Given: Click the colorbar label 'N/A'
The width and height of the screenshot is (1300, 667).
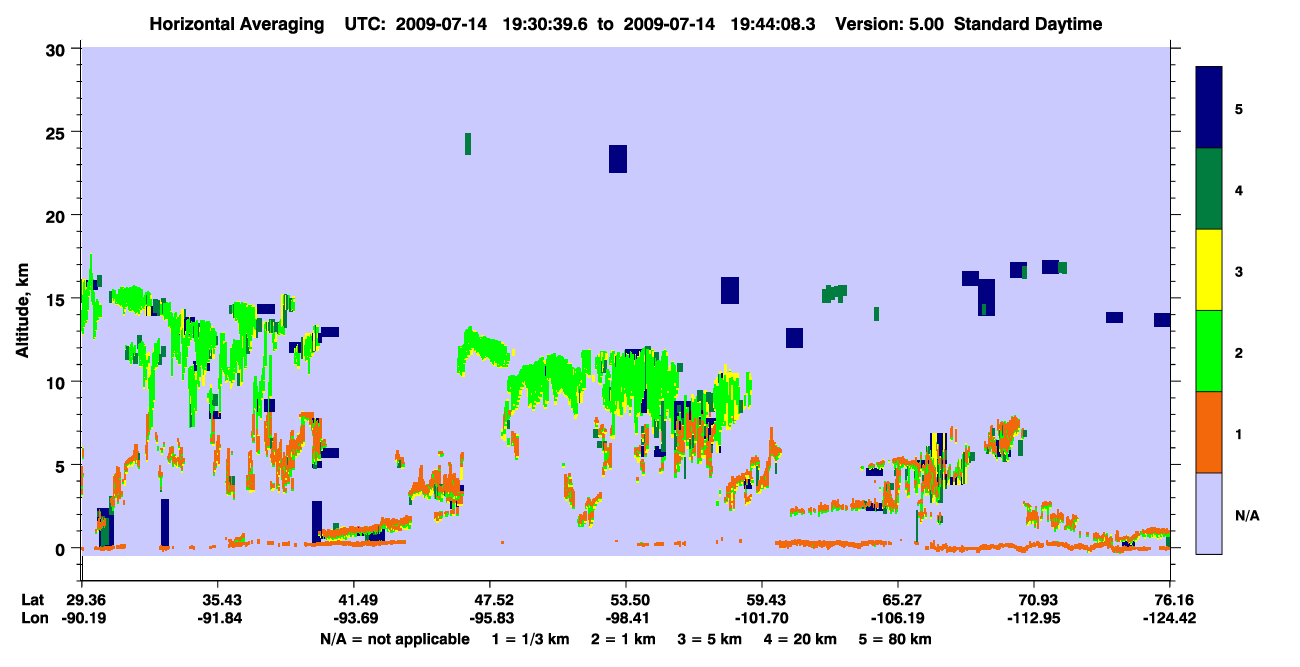Looking at the screenshot, I should [x=1246, y=515].
